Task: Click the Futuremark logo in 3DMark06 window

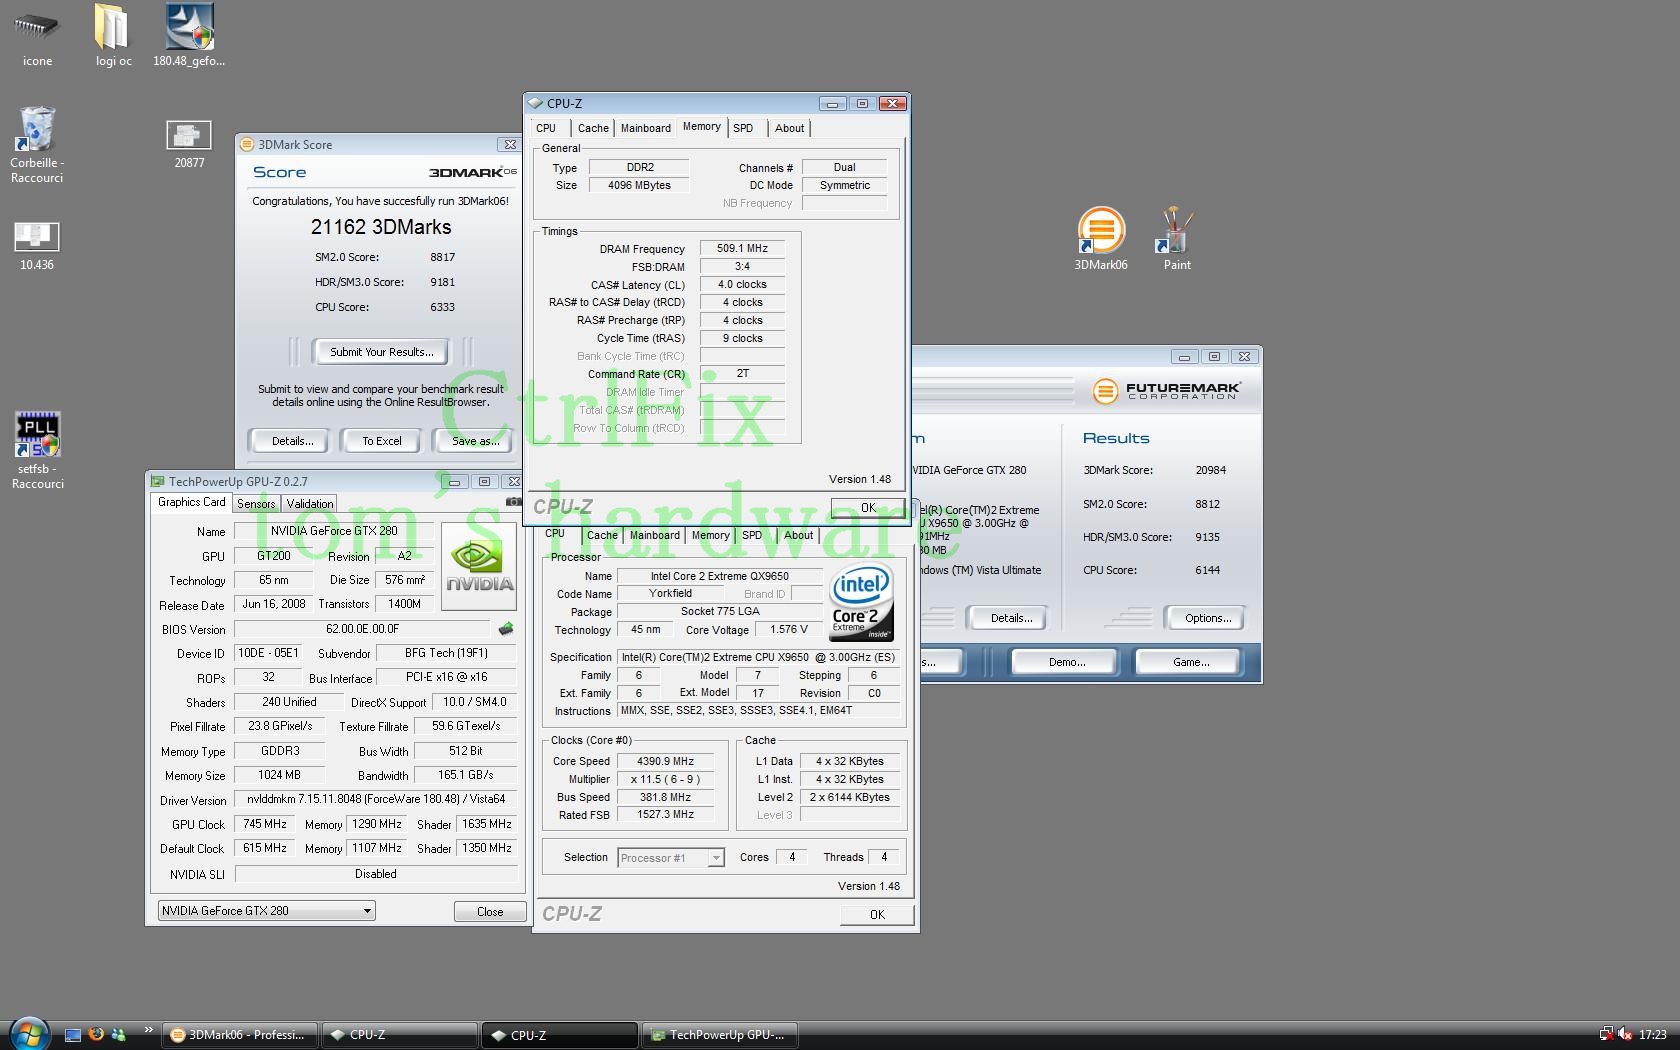Action: click(x=1166, y=391)
